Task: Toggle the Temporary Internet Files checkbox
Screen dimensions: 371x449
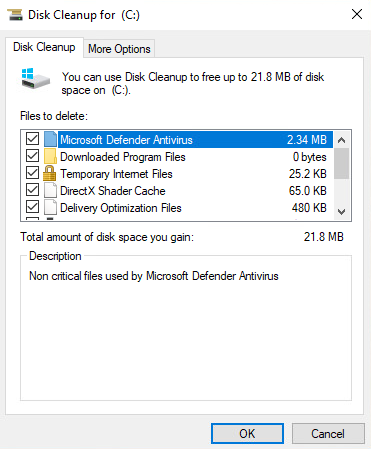Action: [x=32, y=173]
